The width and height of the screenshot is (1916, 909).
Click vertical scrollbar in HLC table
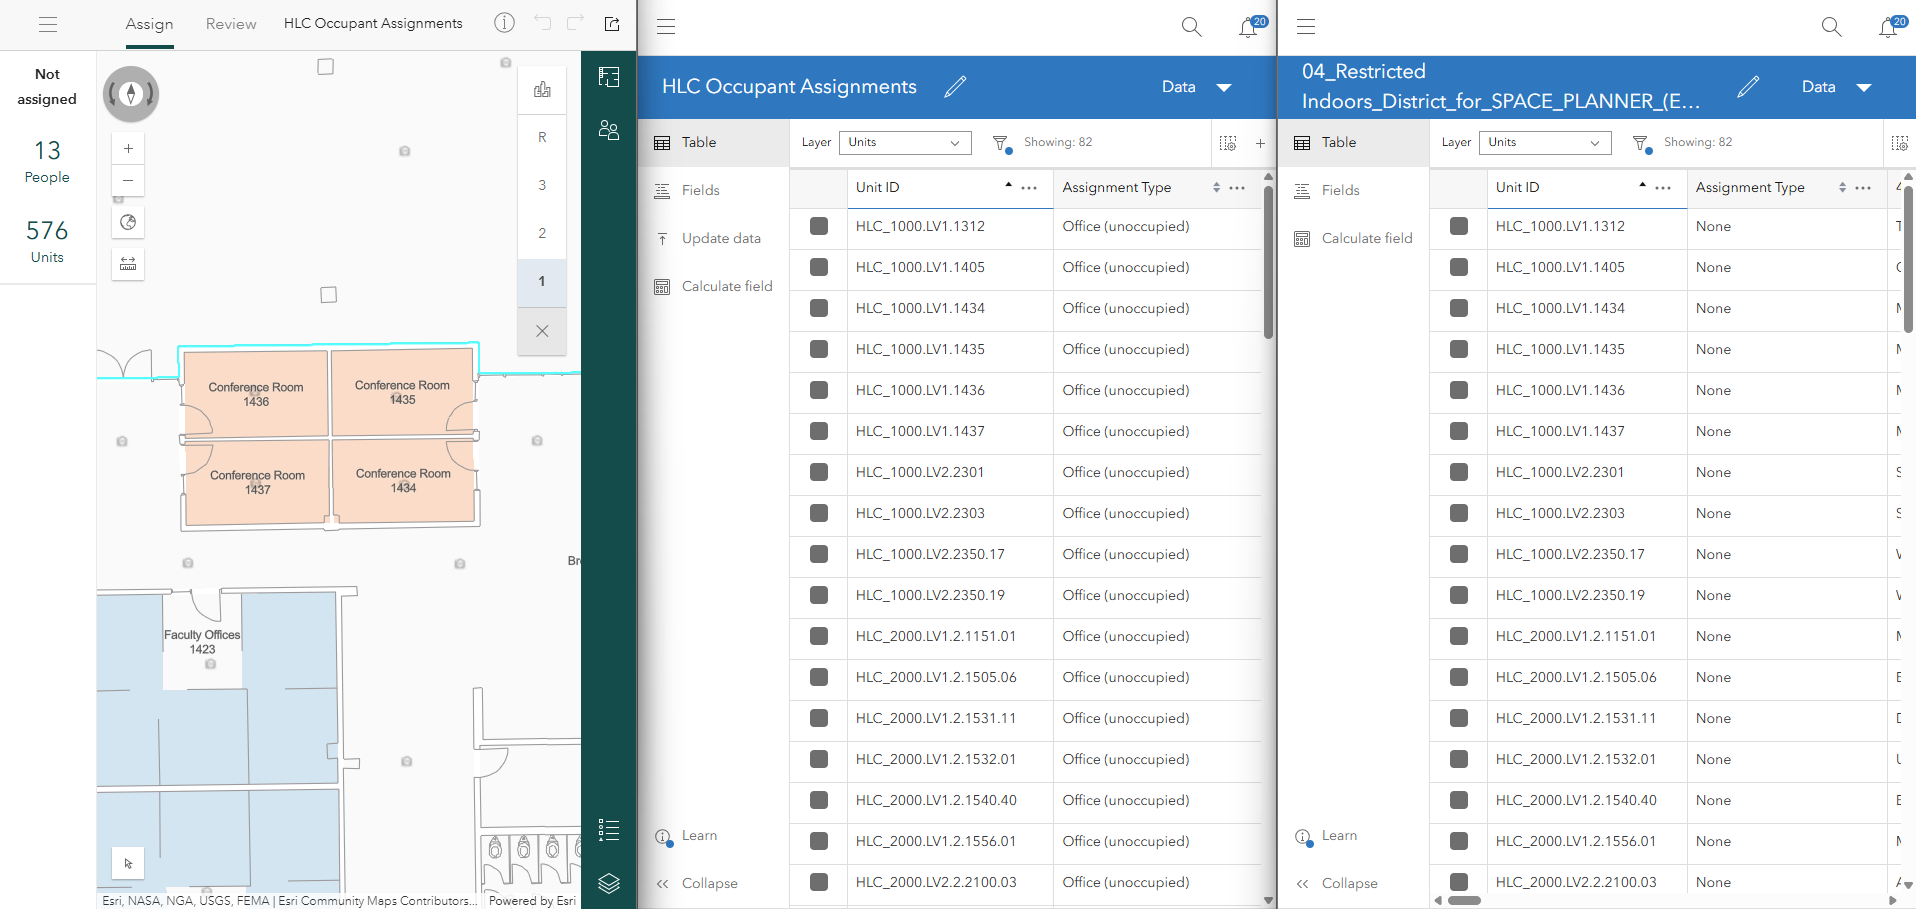click(1268, 262)
